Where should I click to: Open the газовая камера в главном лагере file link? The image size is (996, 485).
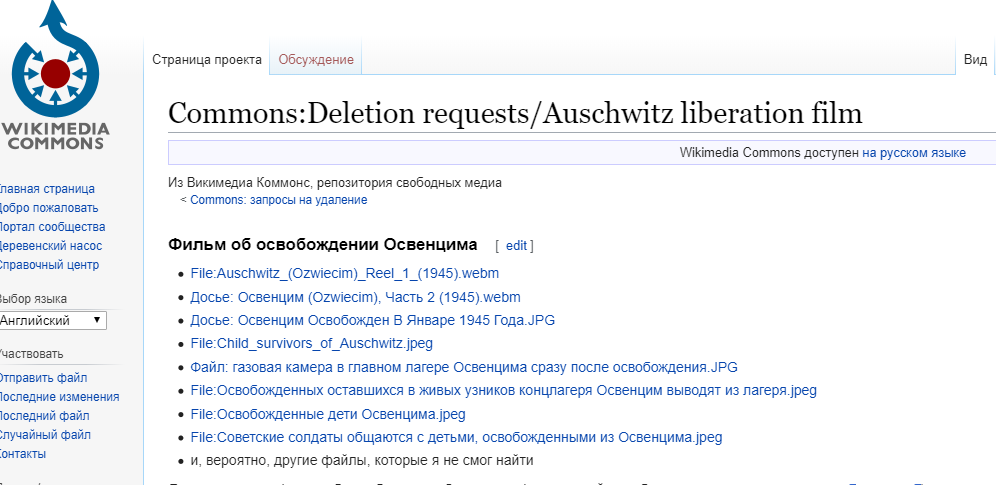click(x=464, y=367)
